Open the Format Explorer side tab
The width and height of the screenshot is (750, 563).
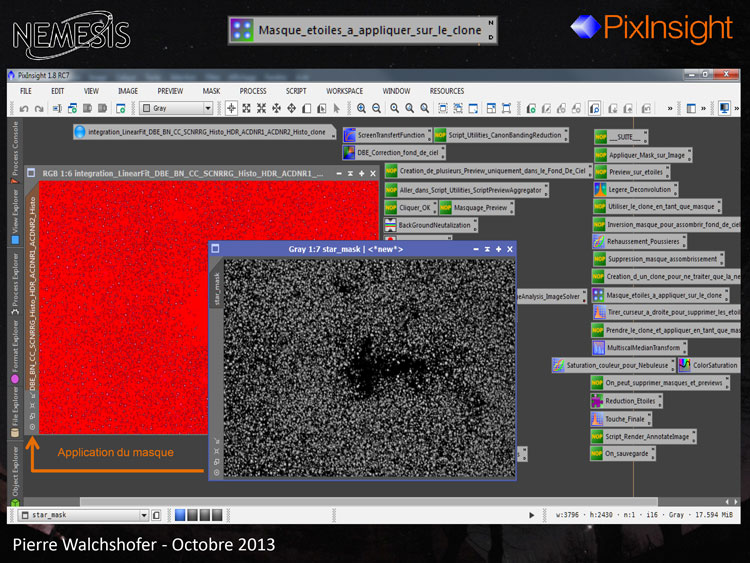15,352
